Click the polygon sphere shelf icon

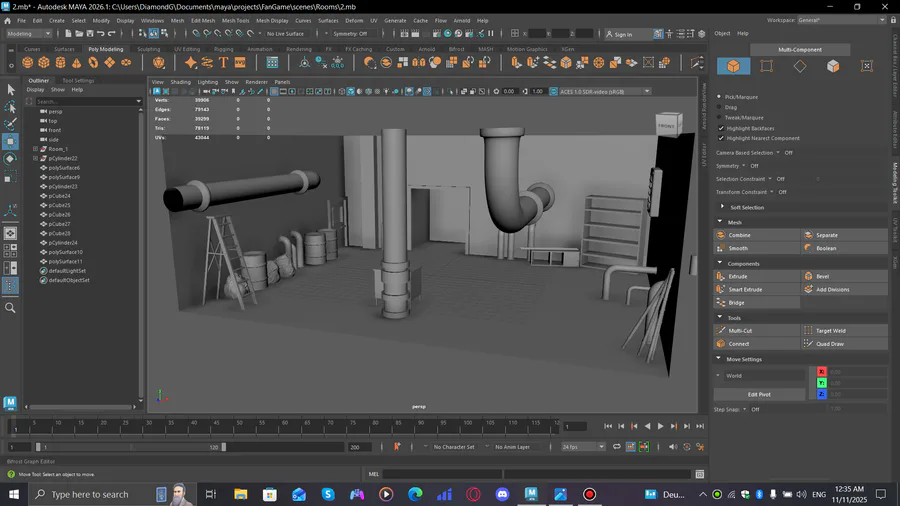pyautogui.click(x=29, y=63)
